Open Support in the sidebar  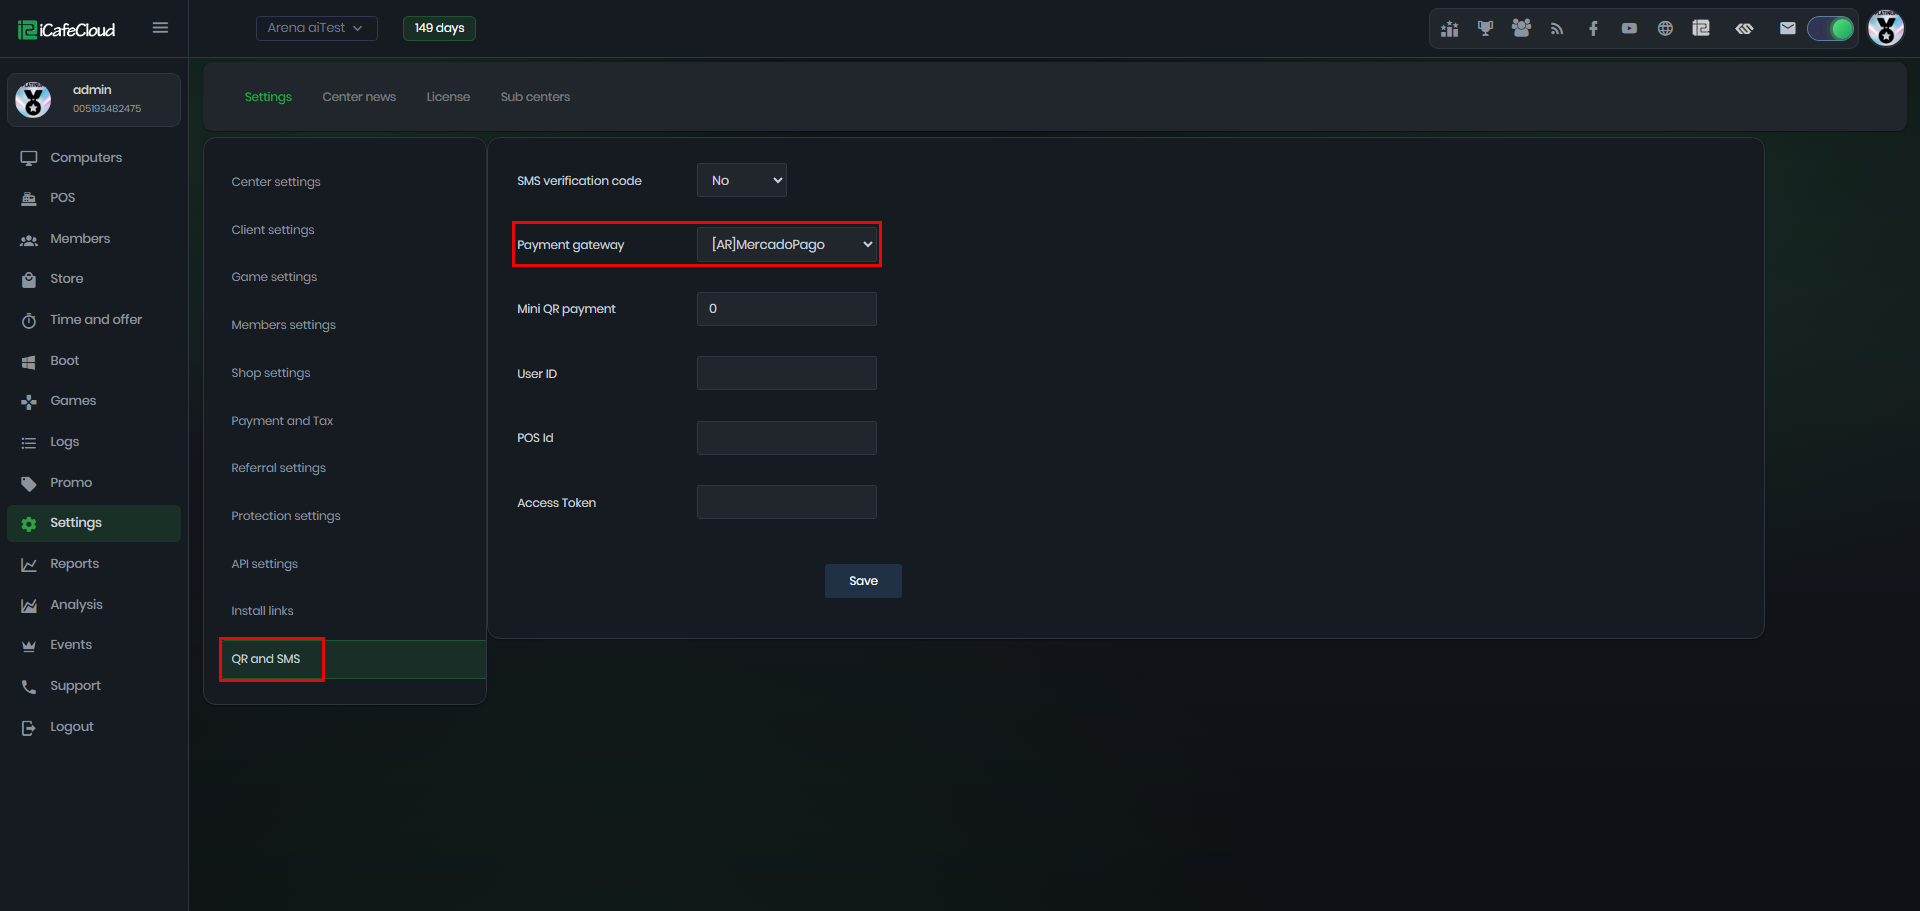(x=94, y=686)
